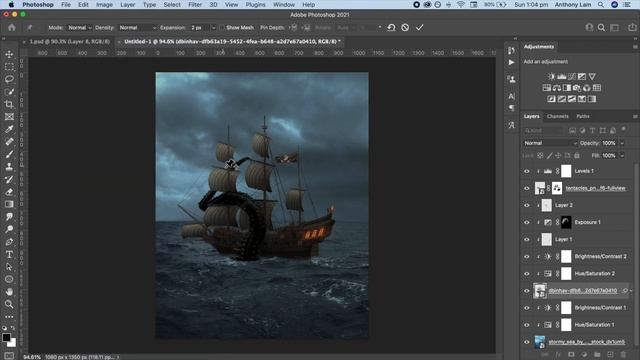Open the Share icon in options bar

(x=632, y=27)
